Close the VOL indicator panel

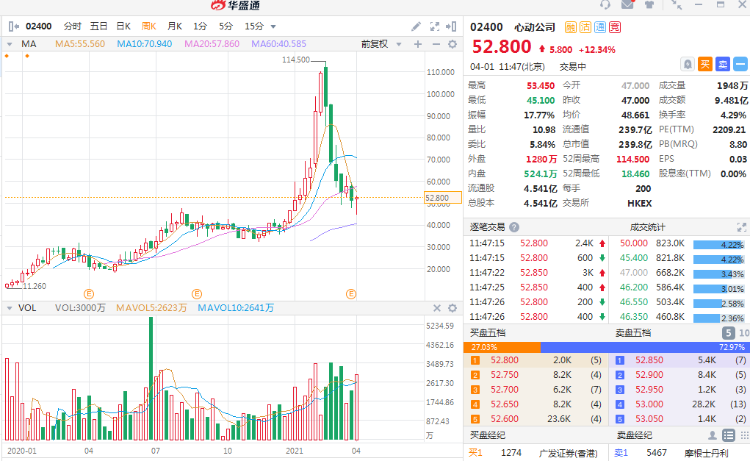437,308
